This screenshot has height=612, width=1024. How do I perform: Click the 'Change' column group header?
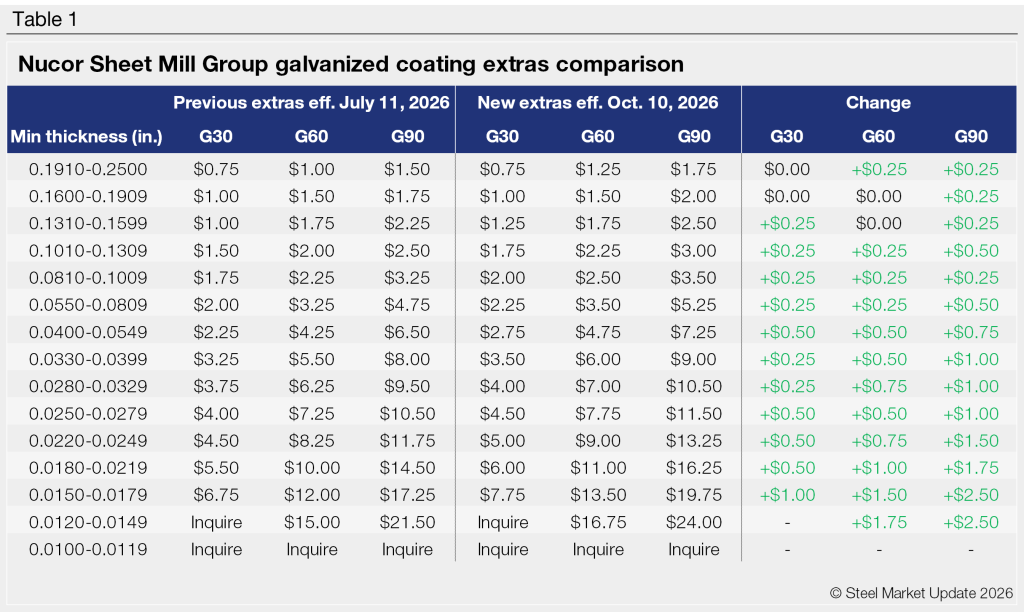[x=878, y=103]
